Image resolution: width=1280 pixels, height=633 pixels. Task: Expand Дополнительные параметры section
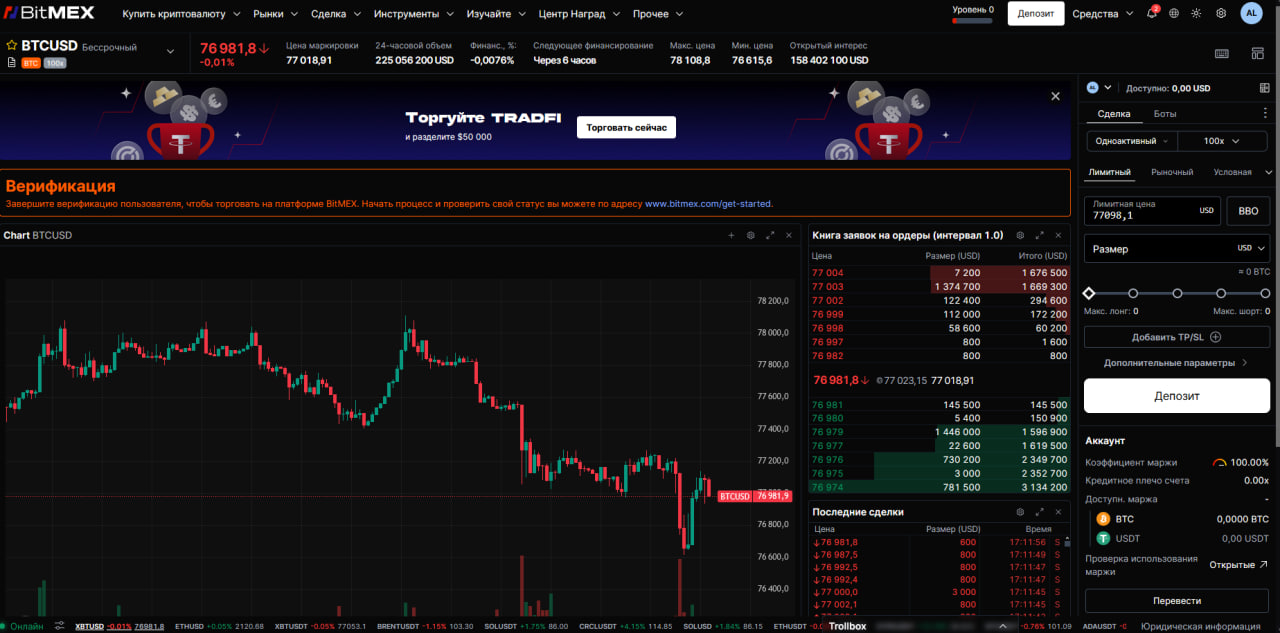[1176, 363]
